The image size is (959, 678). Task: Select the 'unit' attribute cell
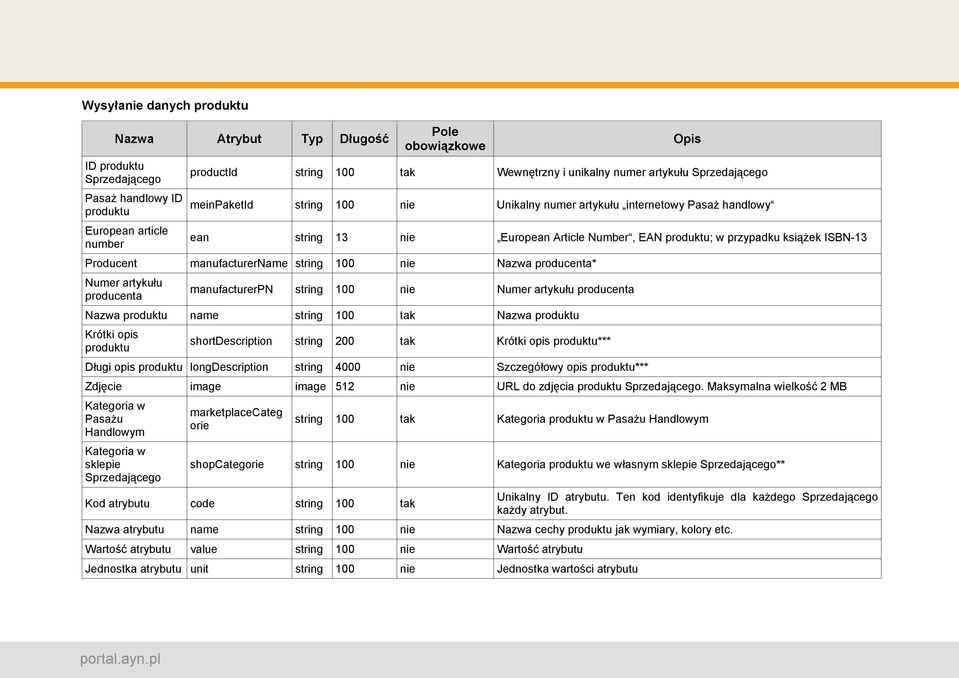pos(239,569)
